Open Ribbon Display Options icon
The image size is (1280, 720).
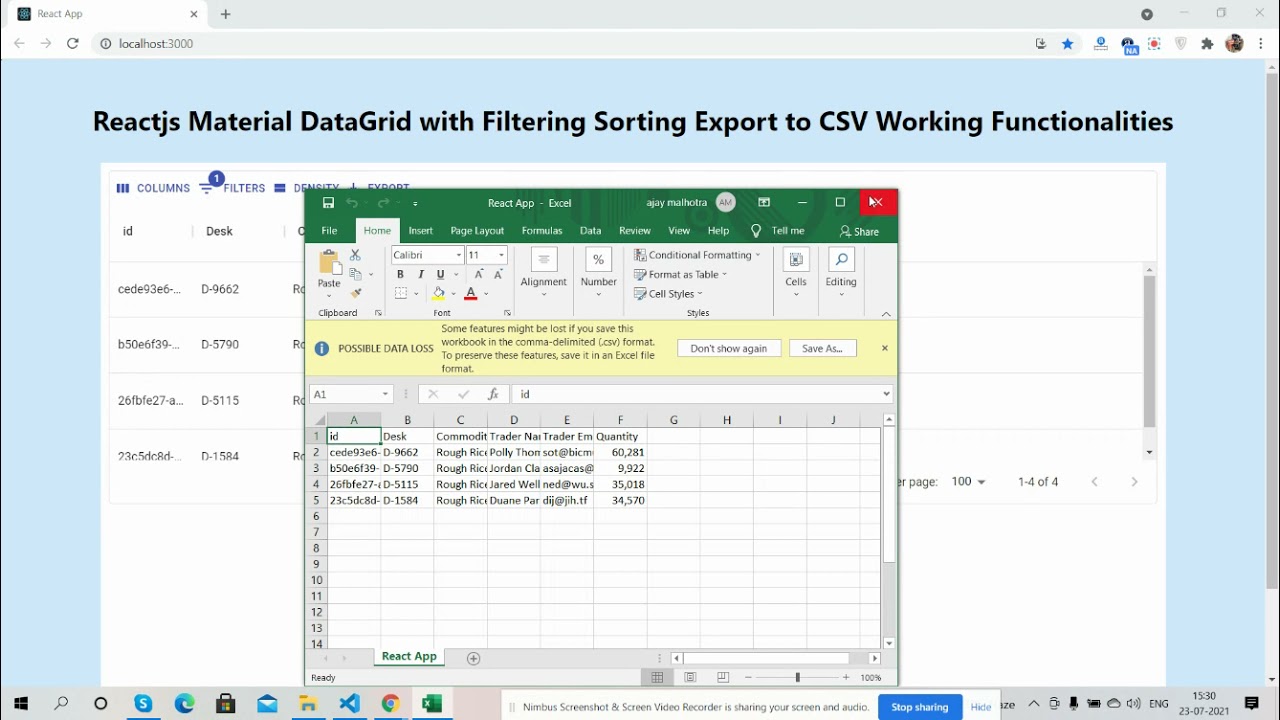(x=764, y=202)
